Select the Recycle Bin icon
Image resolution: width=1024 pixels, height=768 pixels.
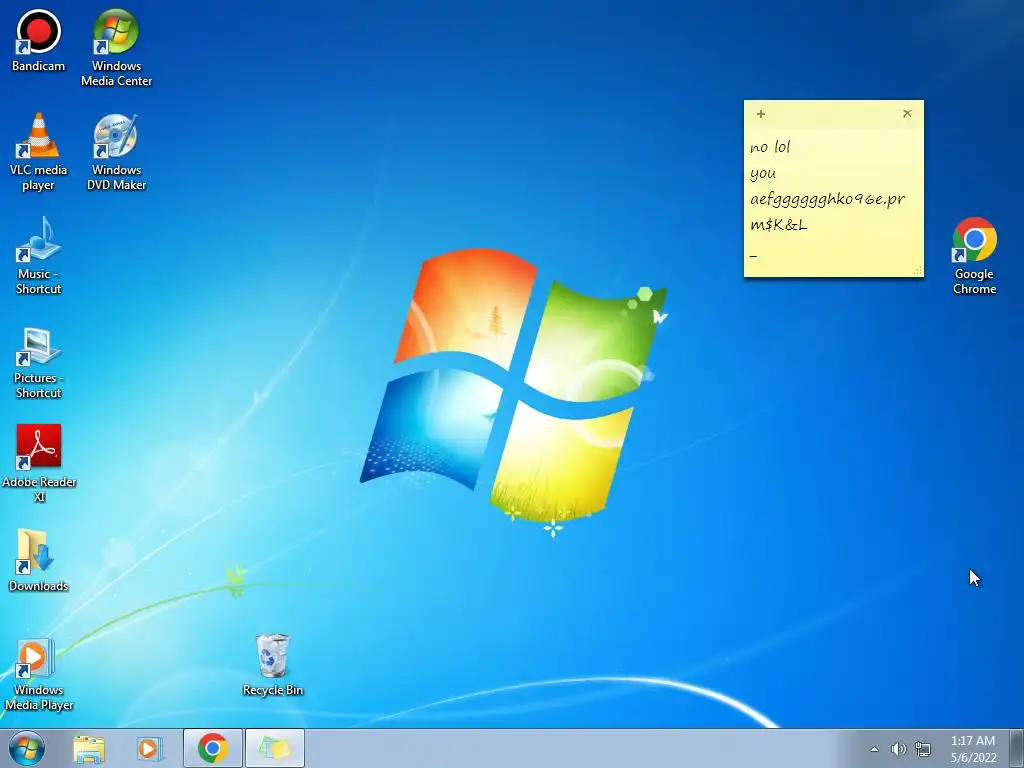272,665
